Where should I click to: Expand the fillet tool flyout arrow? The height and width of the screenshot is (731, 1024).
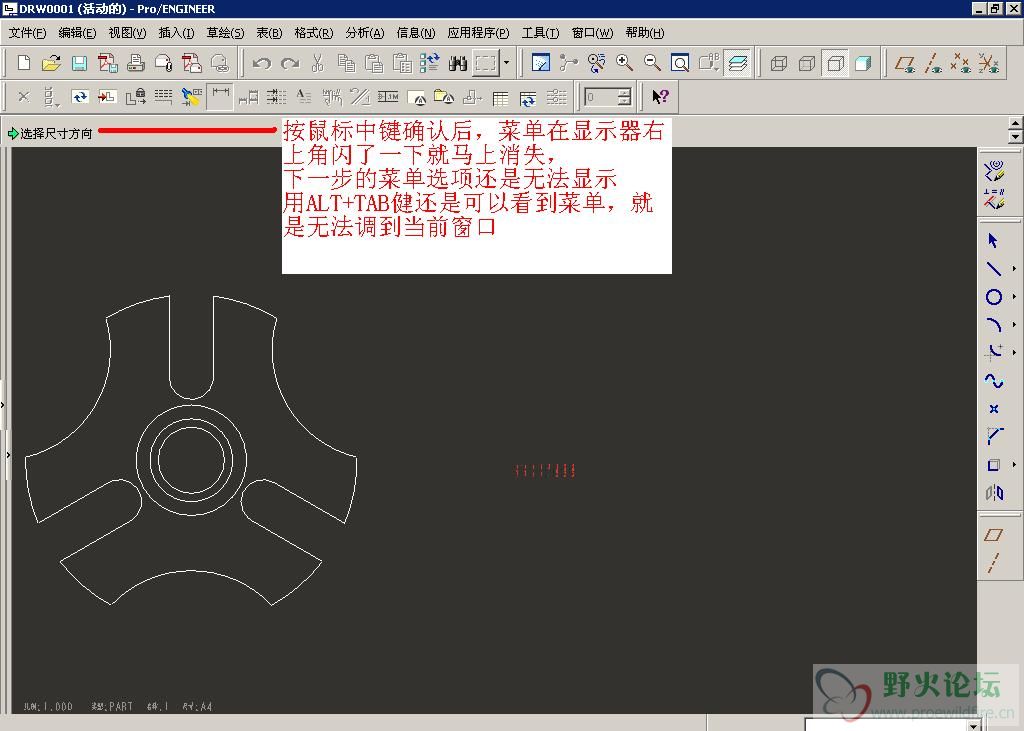[x=1014, y=352]
